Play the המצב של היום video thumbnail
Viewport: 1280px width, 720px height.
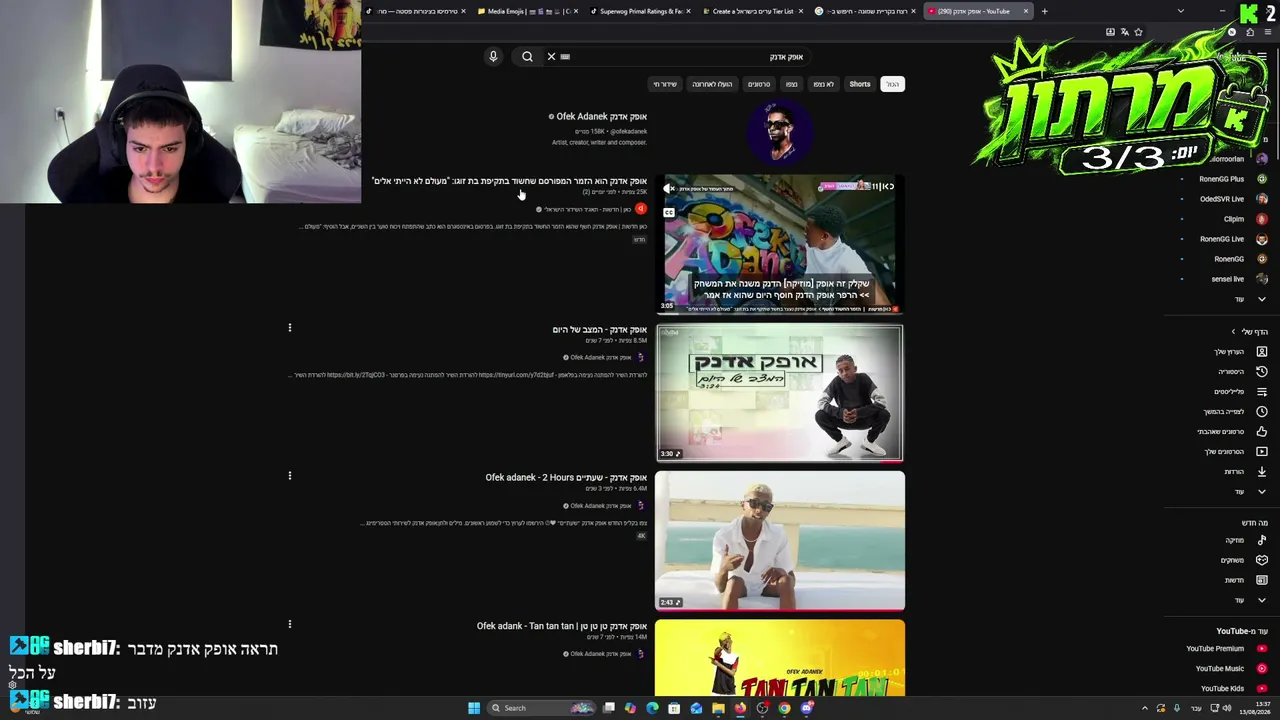pos(779,393)
